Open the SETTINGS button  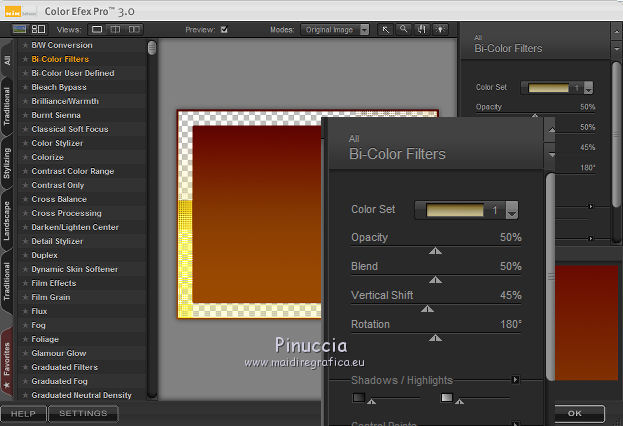pyautogui.click(x=83, y=413)
